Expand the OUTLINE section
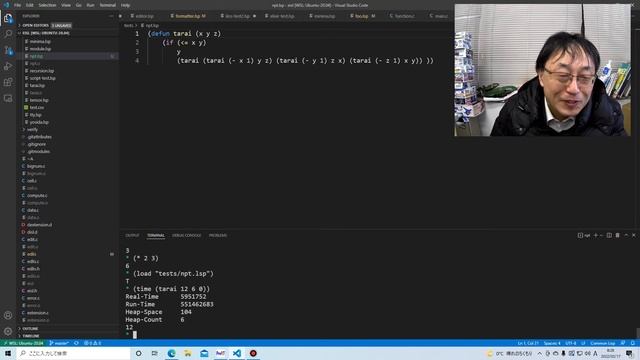This screenshot has width=640, height=360. [x=67, y=329]
